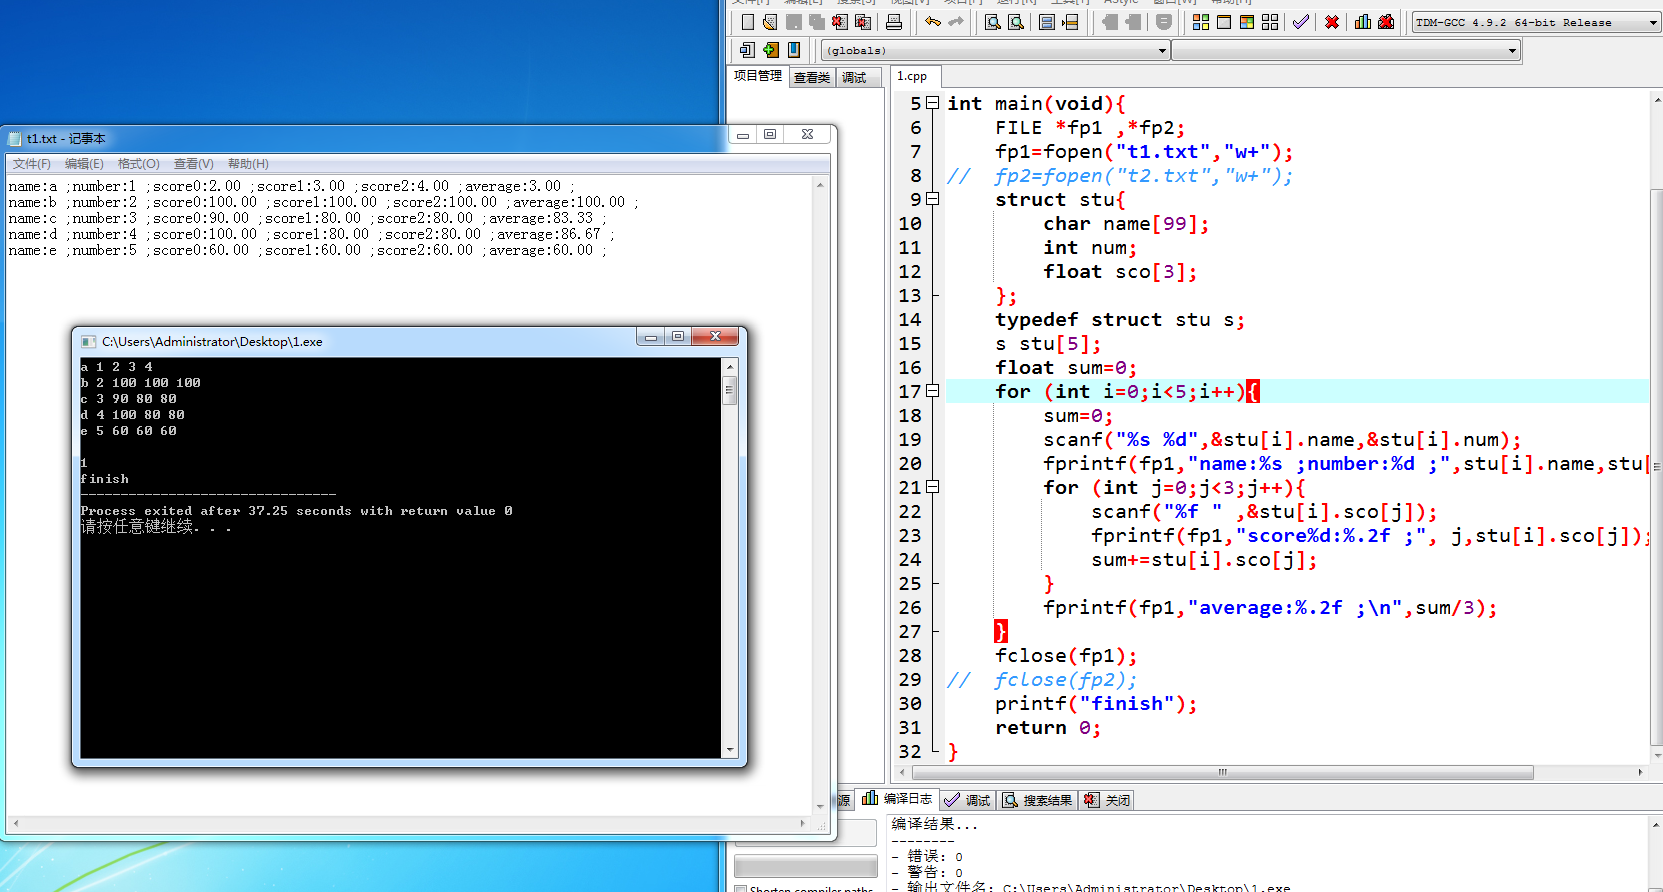Click the red X Stop execution icon
Viewport: 1663px width, 892px height.
[1332, 22]
